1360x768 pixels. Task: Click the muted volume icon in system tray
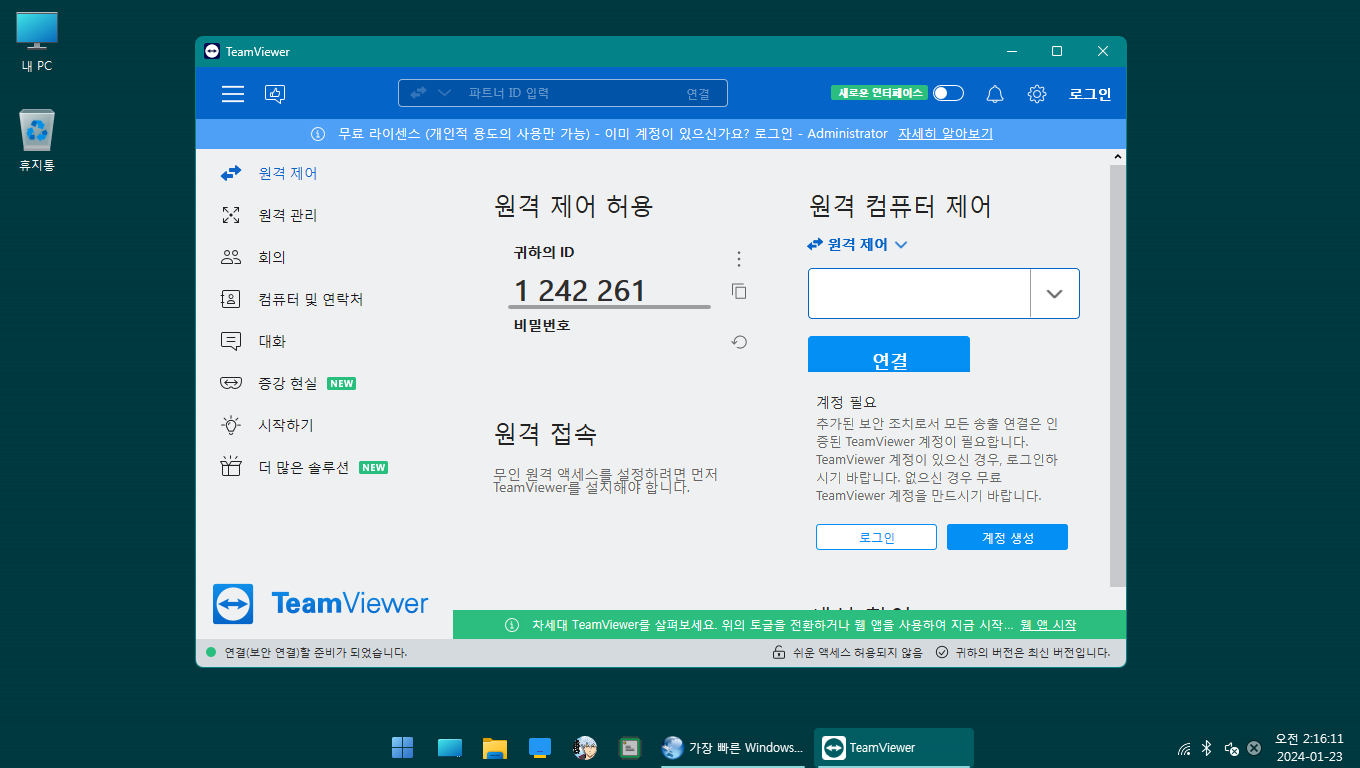1232,748
